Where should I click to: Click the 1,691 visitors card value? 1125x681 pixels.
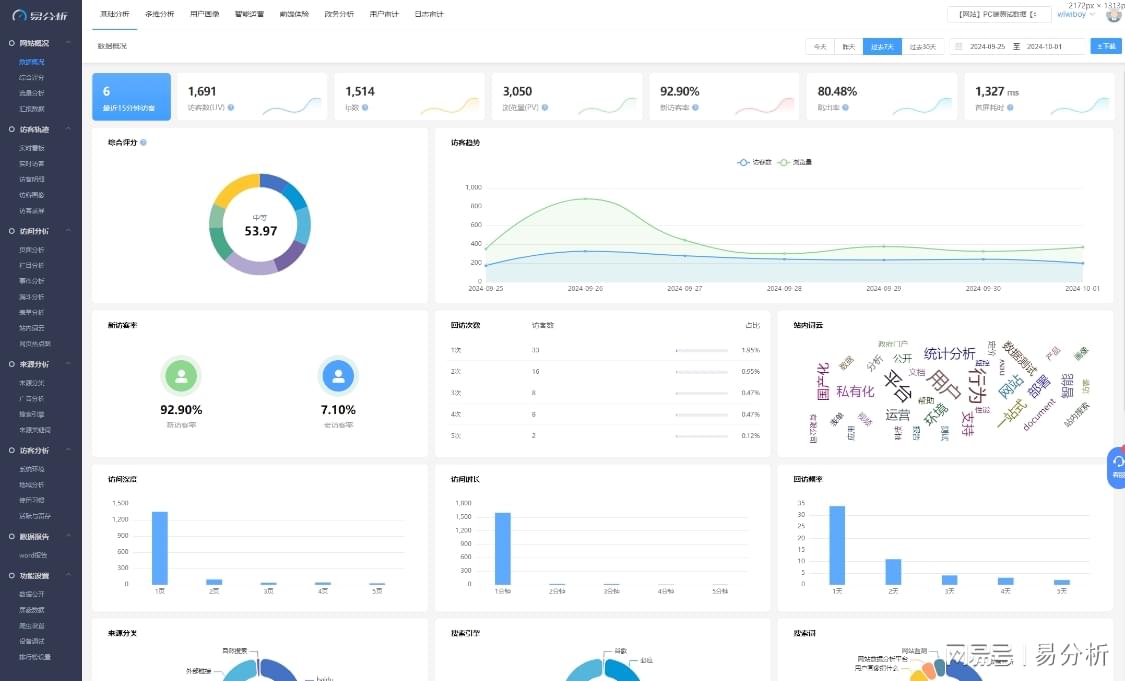pyautogui.click(x=202, y=92)
